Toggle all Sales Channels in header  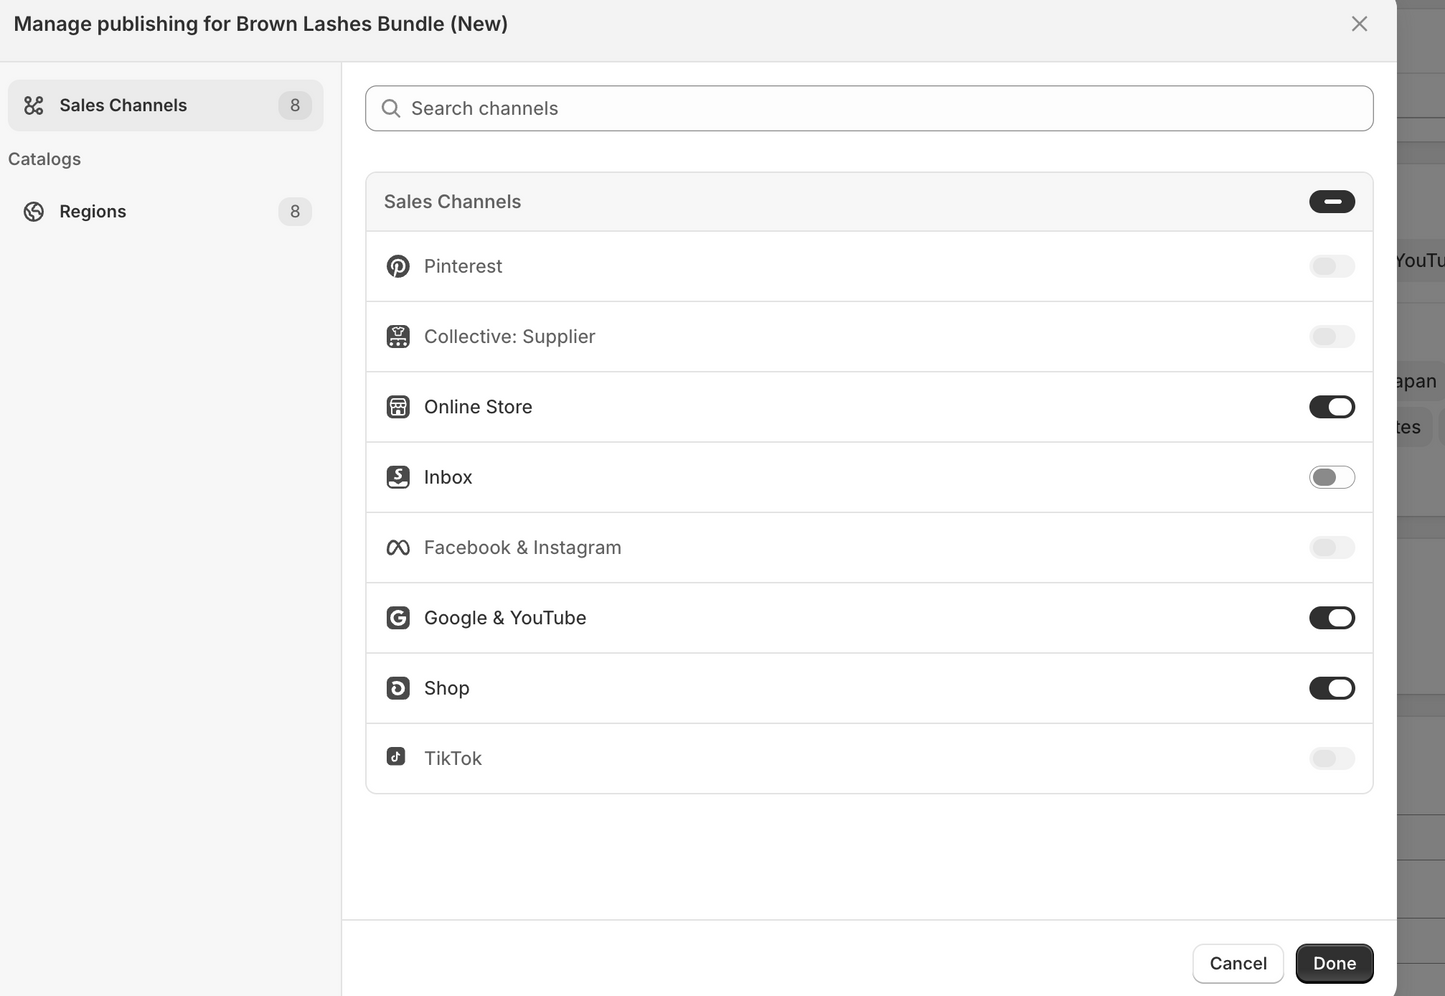[x=1331, y=202]
